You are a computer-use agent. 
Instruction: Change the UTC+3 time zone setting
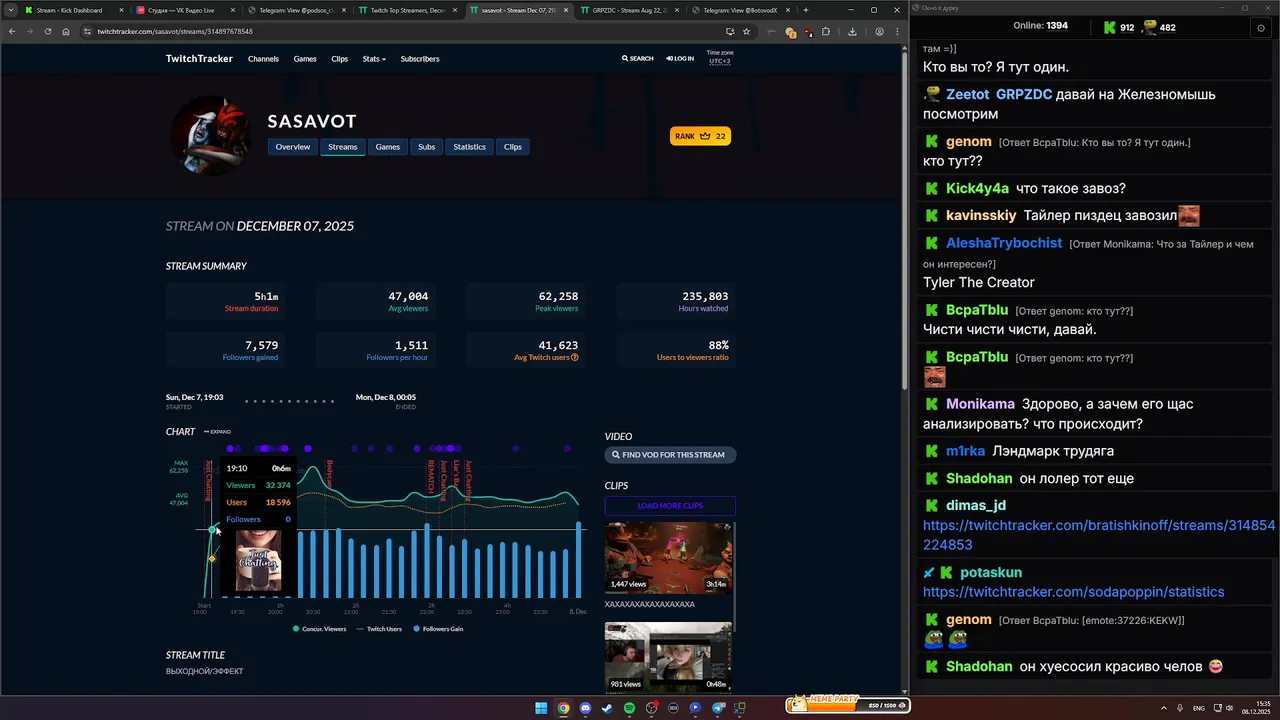pyautogui.click(x=720, y=61)
